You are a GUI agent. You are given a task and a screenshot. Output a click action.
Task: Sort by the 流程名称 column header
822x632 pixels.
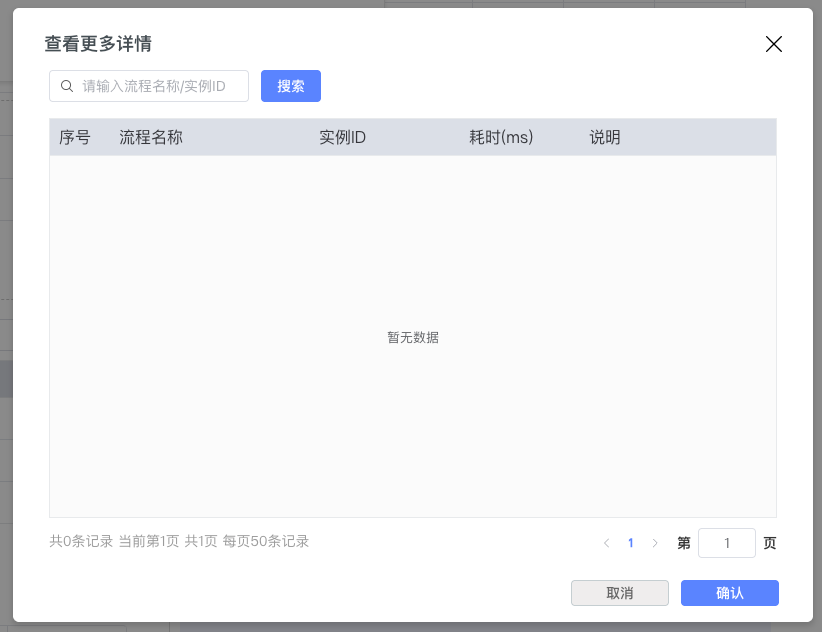click(151, 138)
